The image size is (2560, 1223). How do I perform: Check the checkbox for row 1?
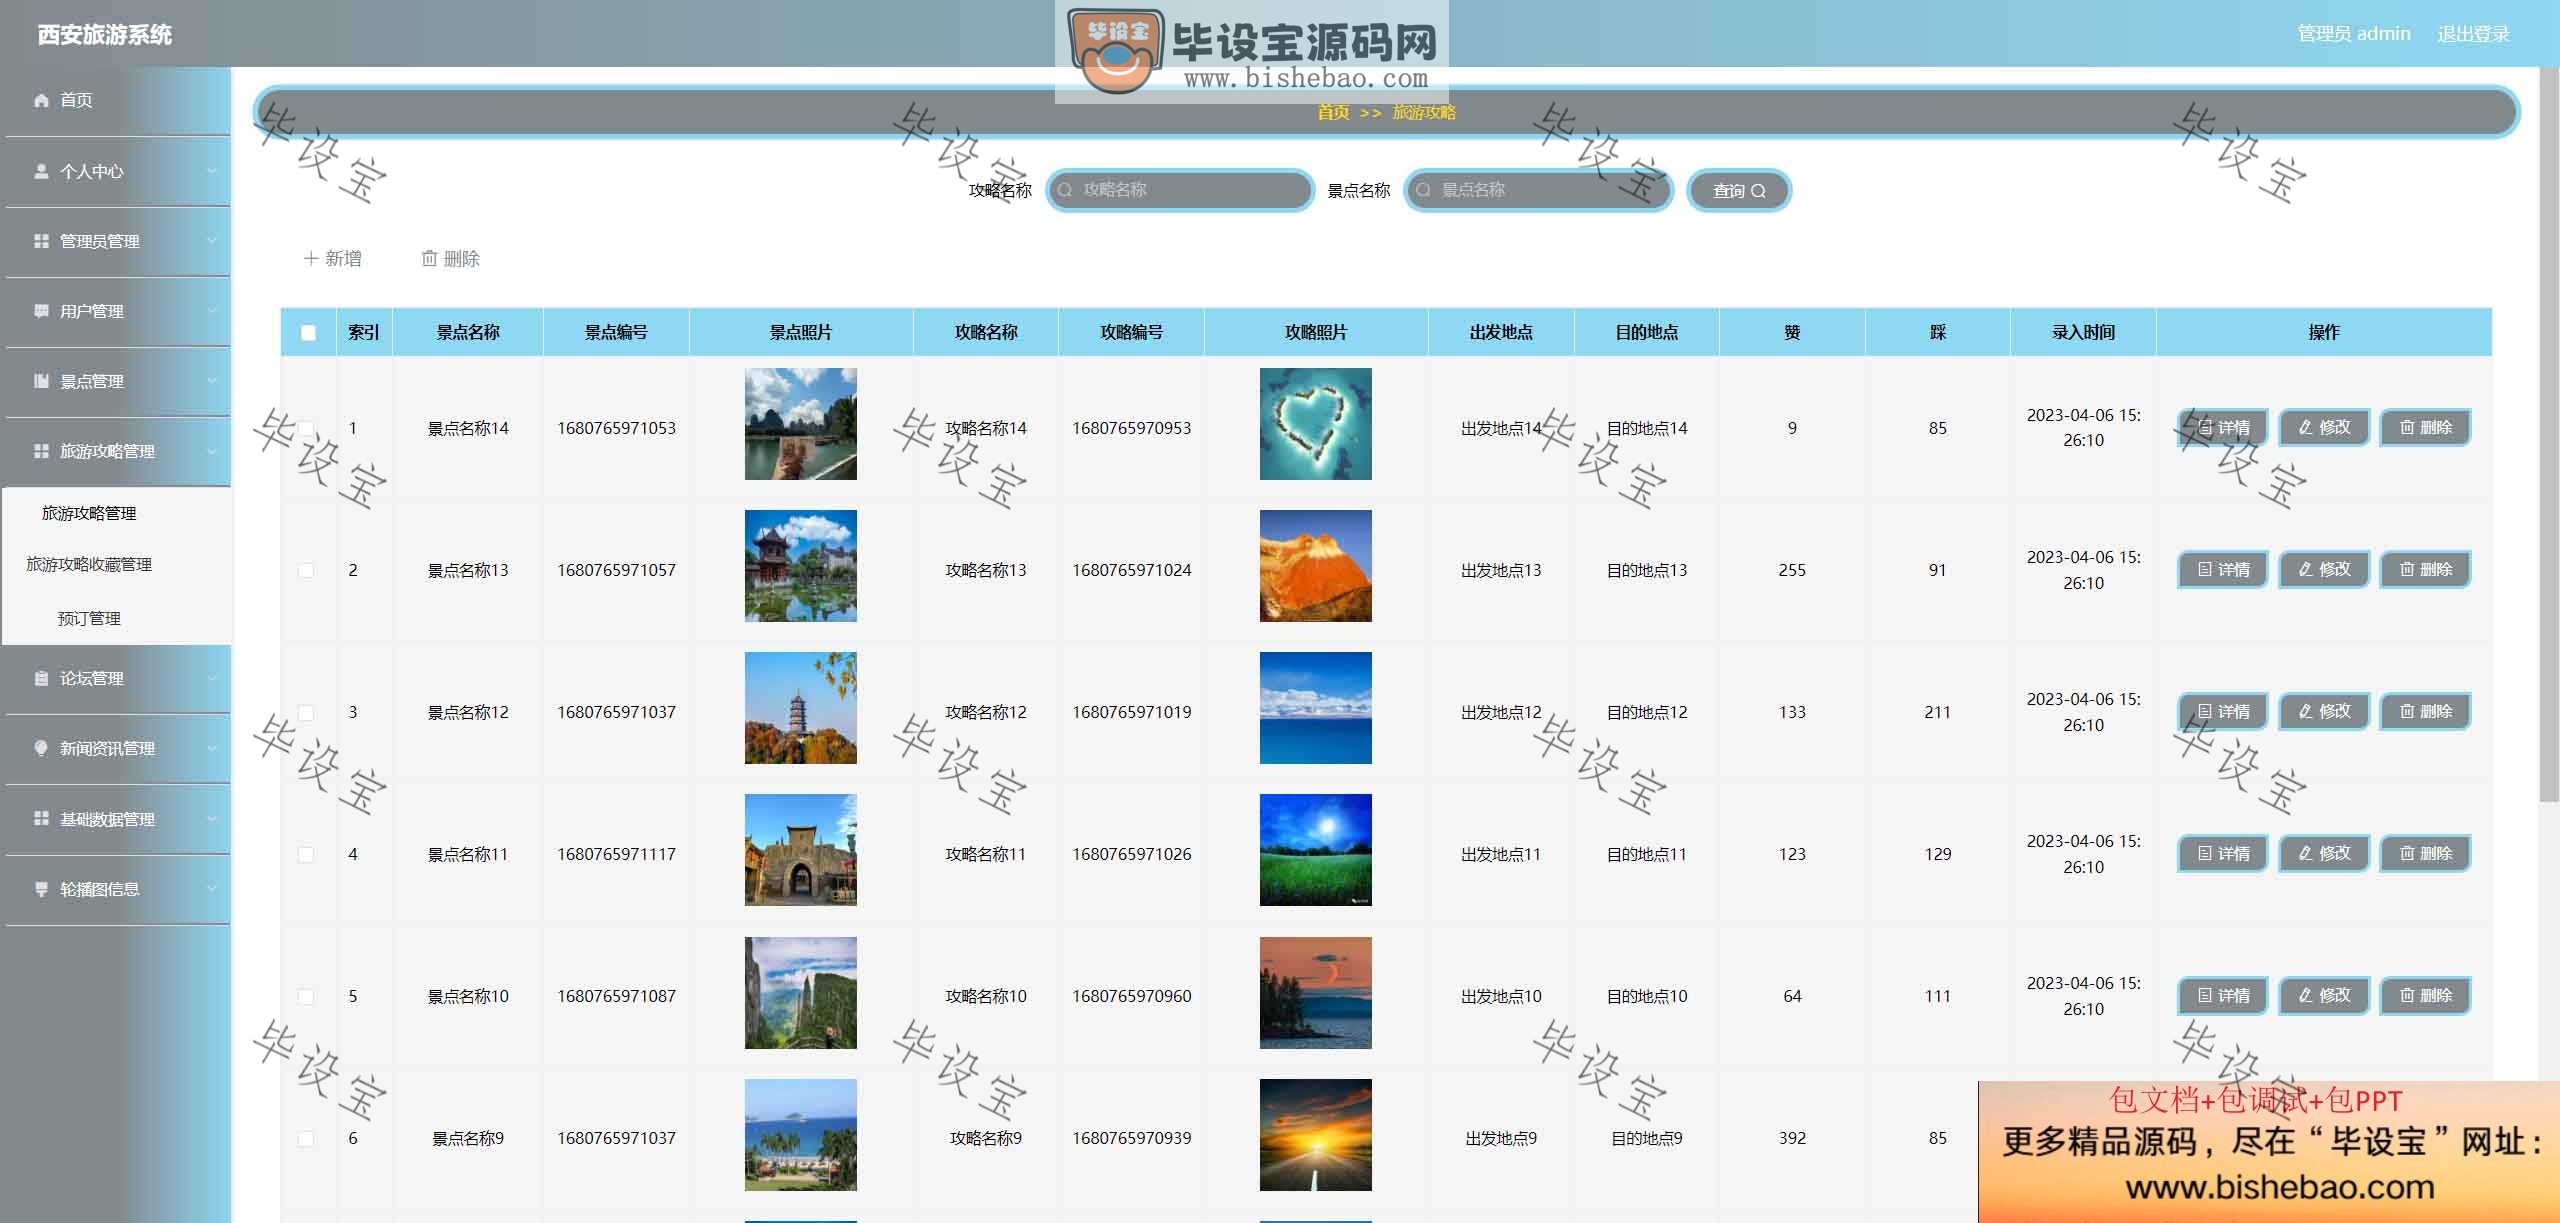click(x=306, y=429)
